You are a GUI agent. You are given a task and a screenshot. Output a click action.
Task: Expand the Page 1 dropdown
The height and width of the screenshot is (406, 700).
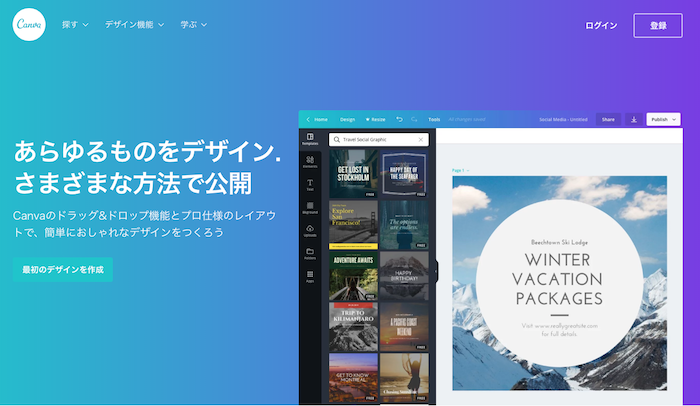[460, 170]
